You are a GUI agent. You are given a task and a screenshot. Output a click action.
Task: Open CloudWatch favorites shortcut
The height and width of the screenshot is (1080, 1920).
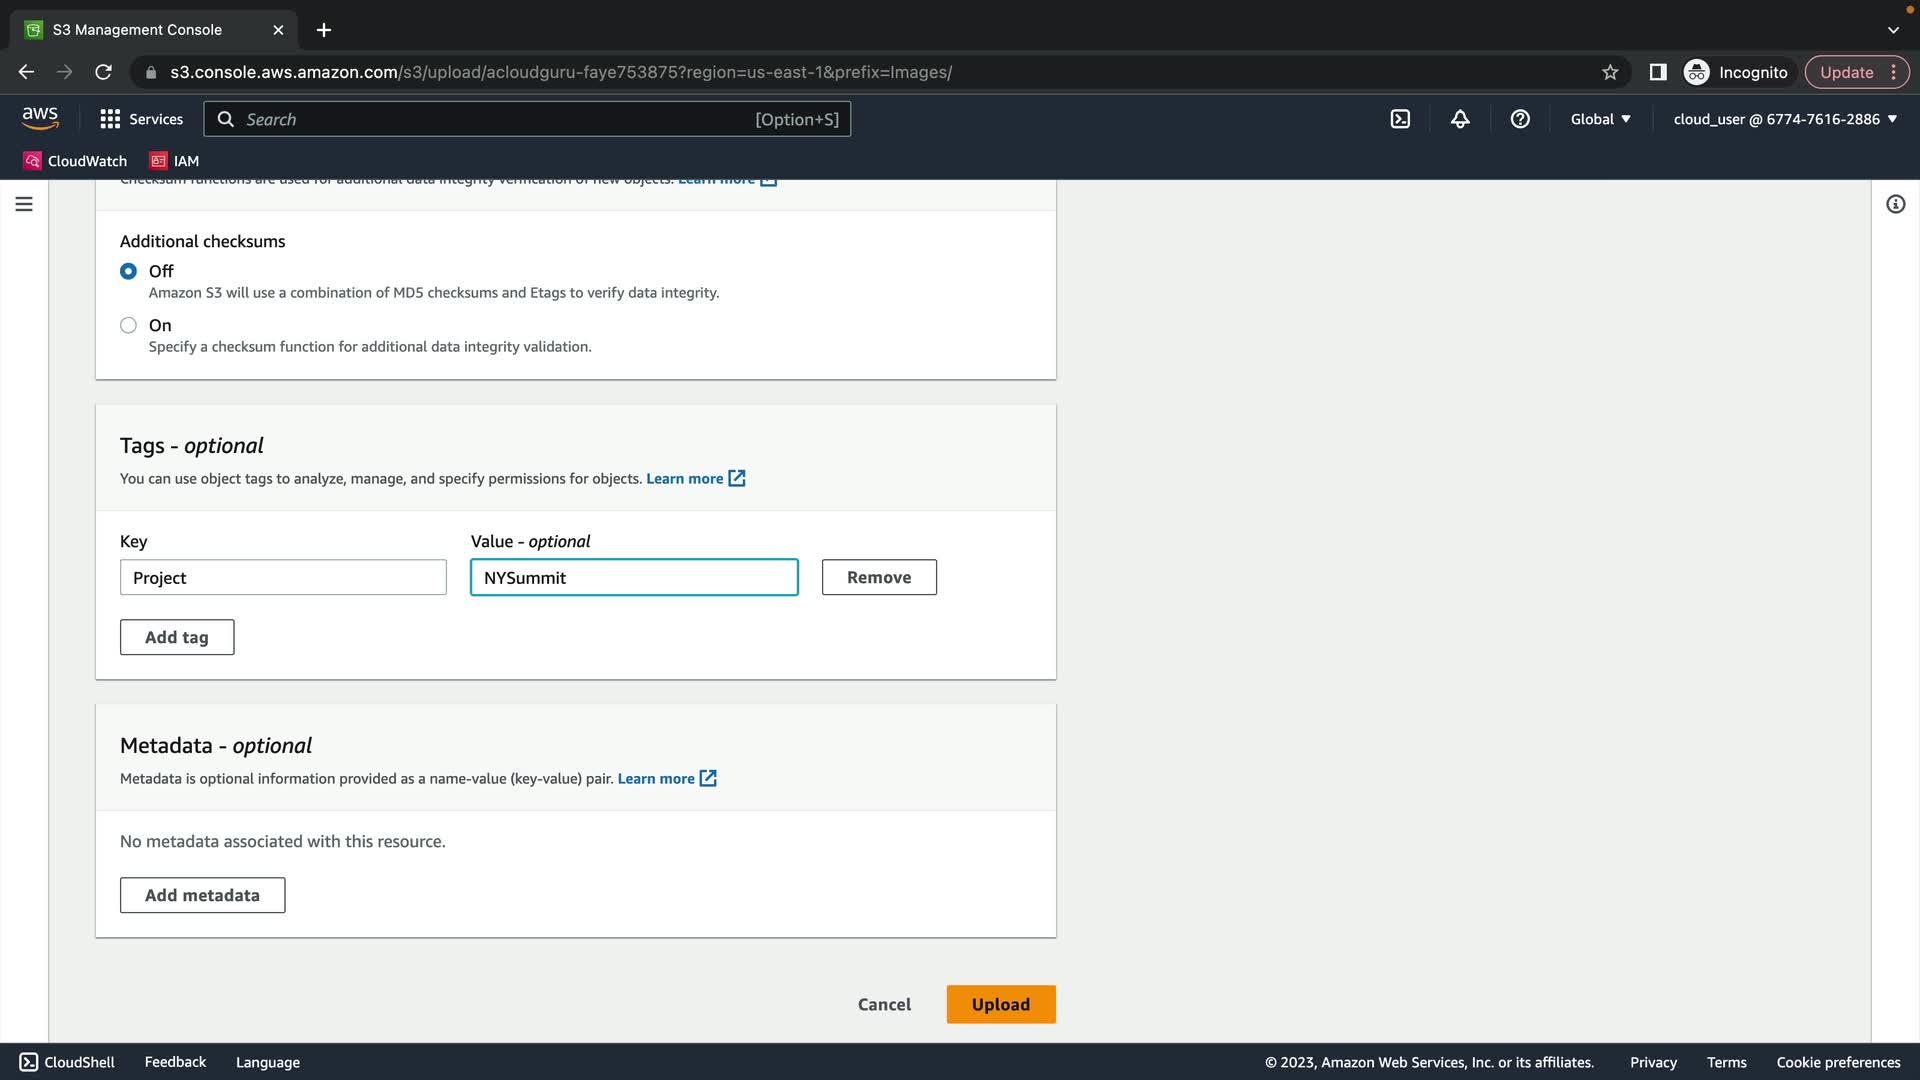[x=76, y=161]
